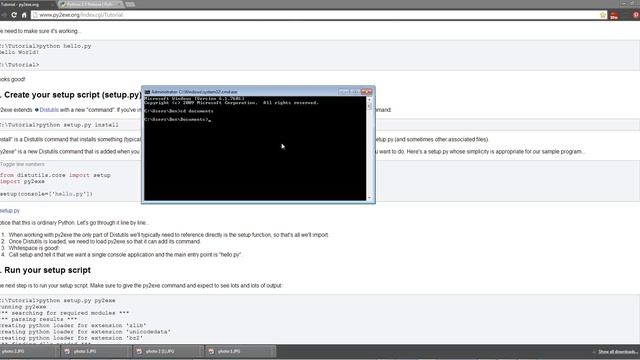Click the 'python hello.py' code line

(46, 46)
